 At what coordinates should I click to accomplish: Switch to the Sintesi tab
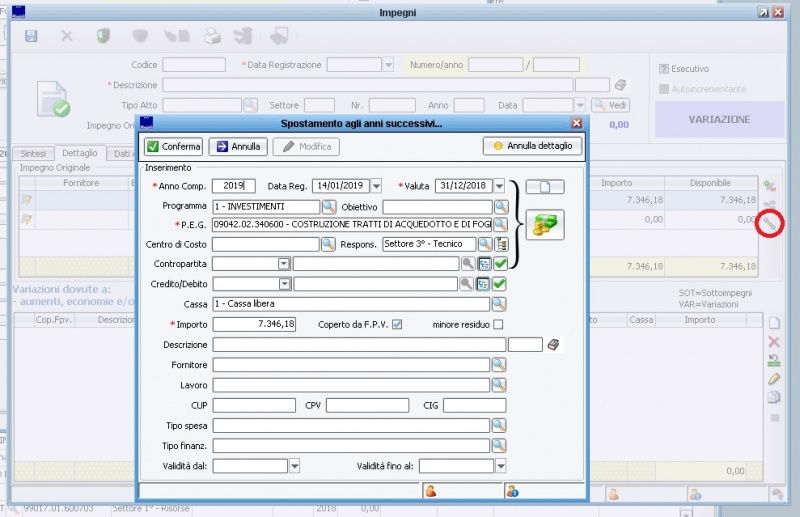[32, 153]
